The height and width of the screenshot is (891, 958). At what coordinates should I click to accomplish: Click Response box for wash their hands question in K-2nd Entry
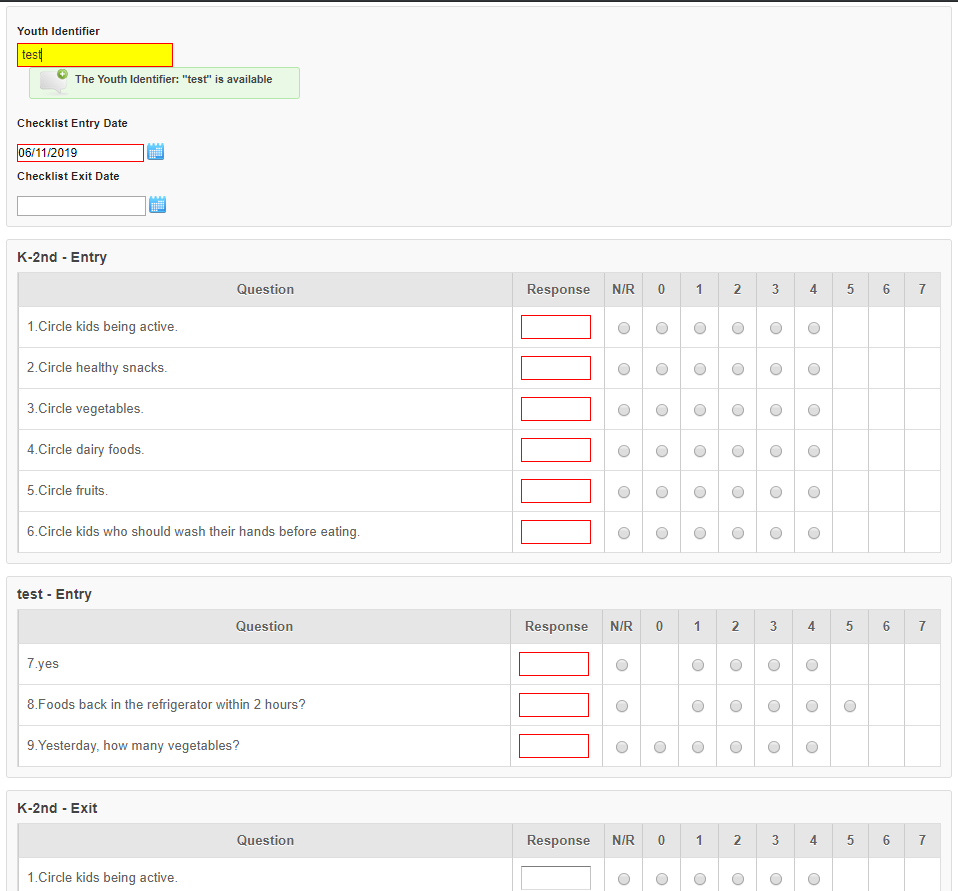[556, 532]
